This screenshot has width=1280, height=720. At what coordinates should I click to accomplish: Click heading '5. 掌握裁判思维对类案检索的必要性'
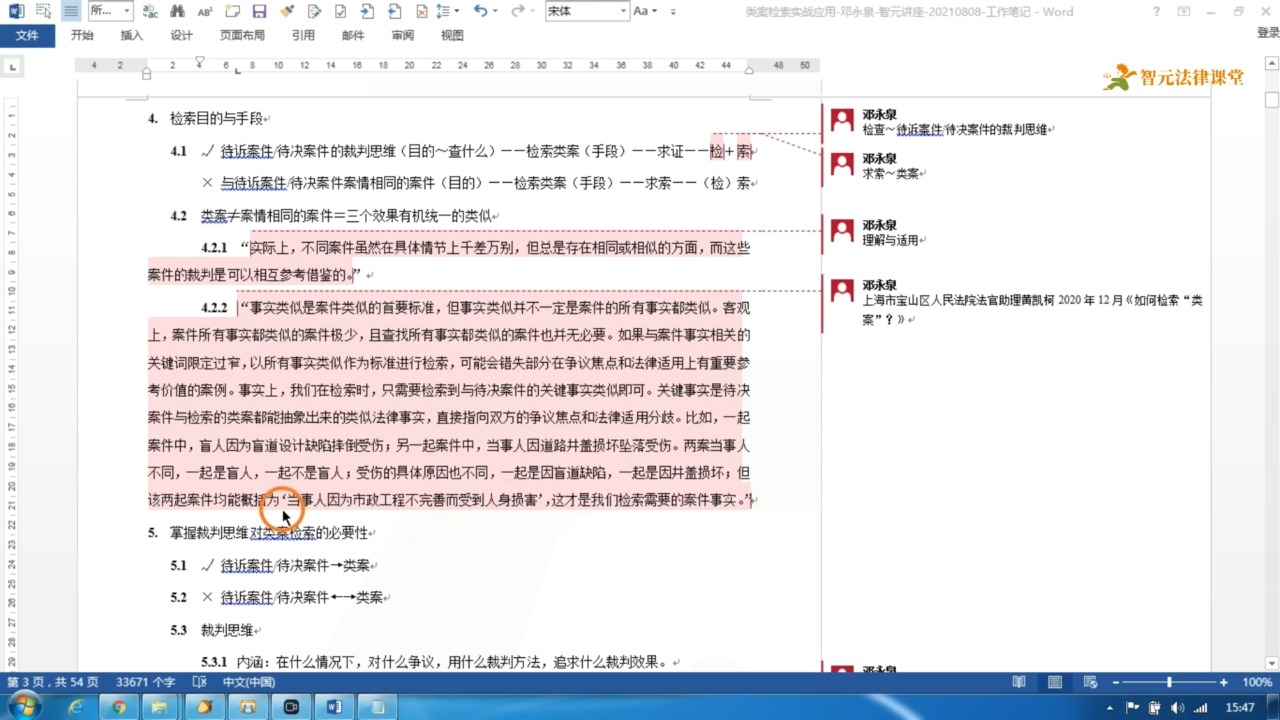click(x=261, y=533)
